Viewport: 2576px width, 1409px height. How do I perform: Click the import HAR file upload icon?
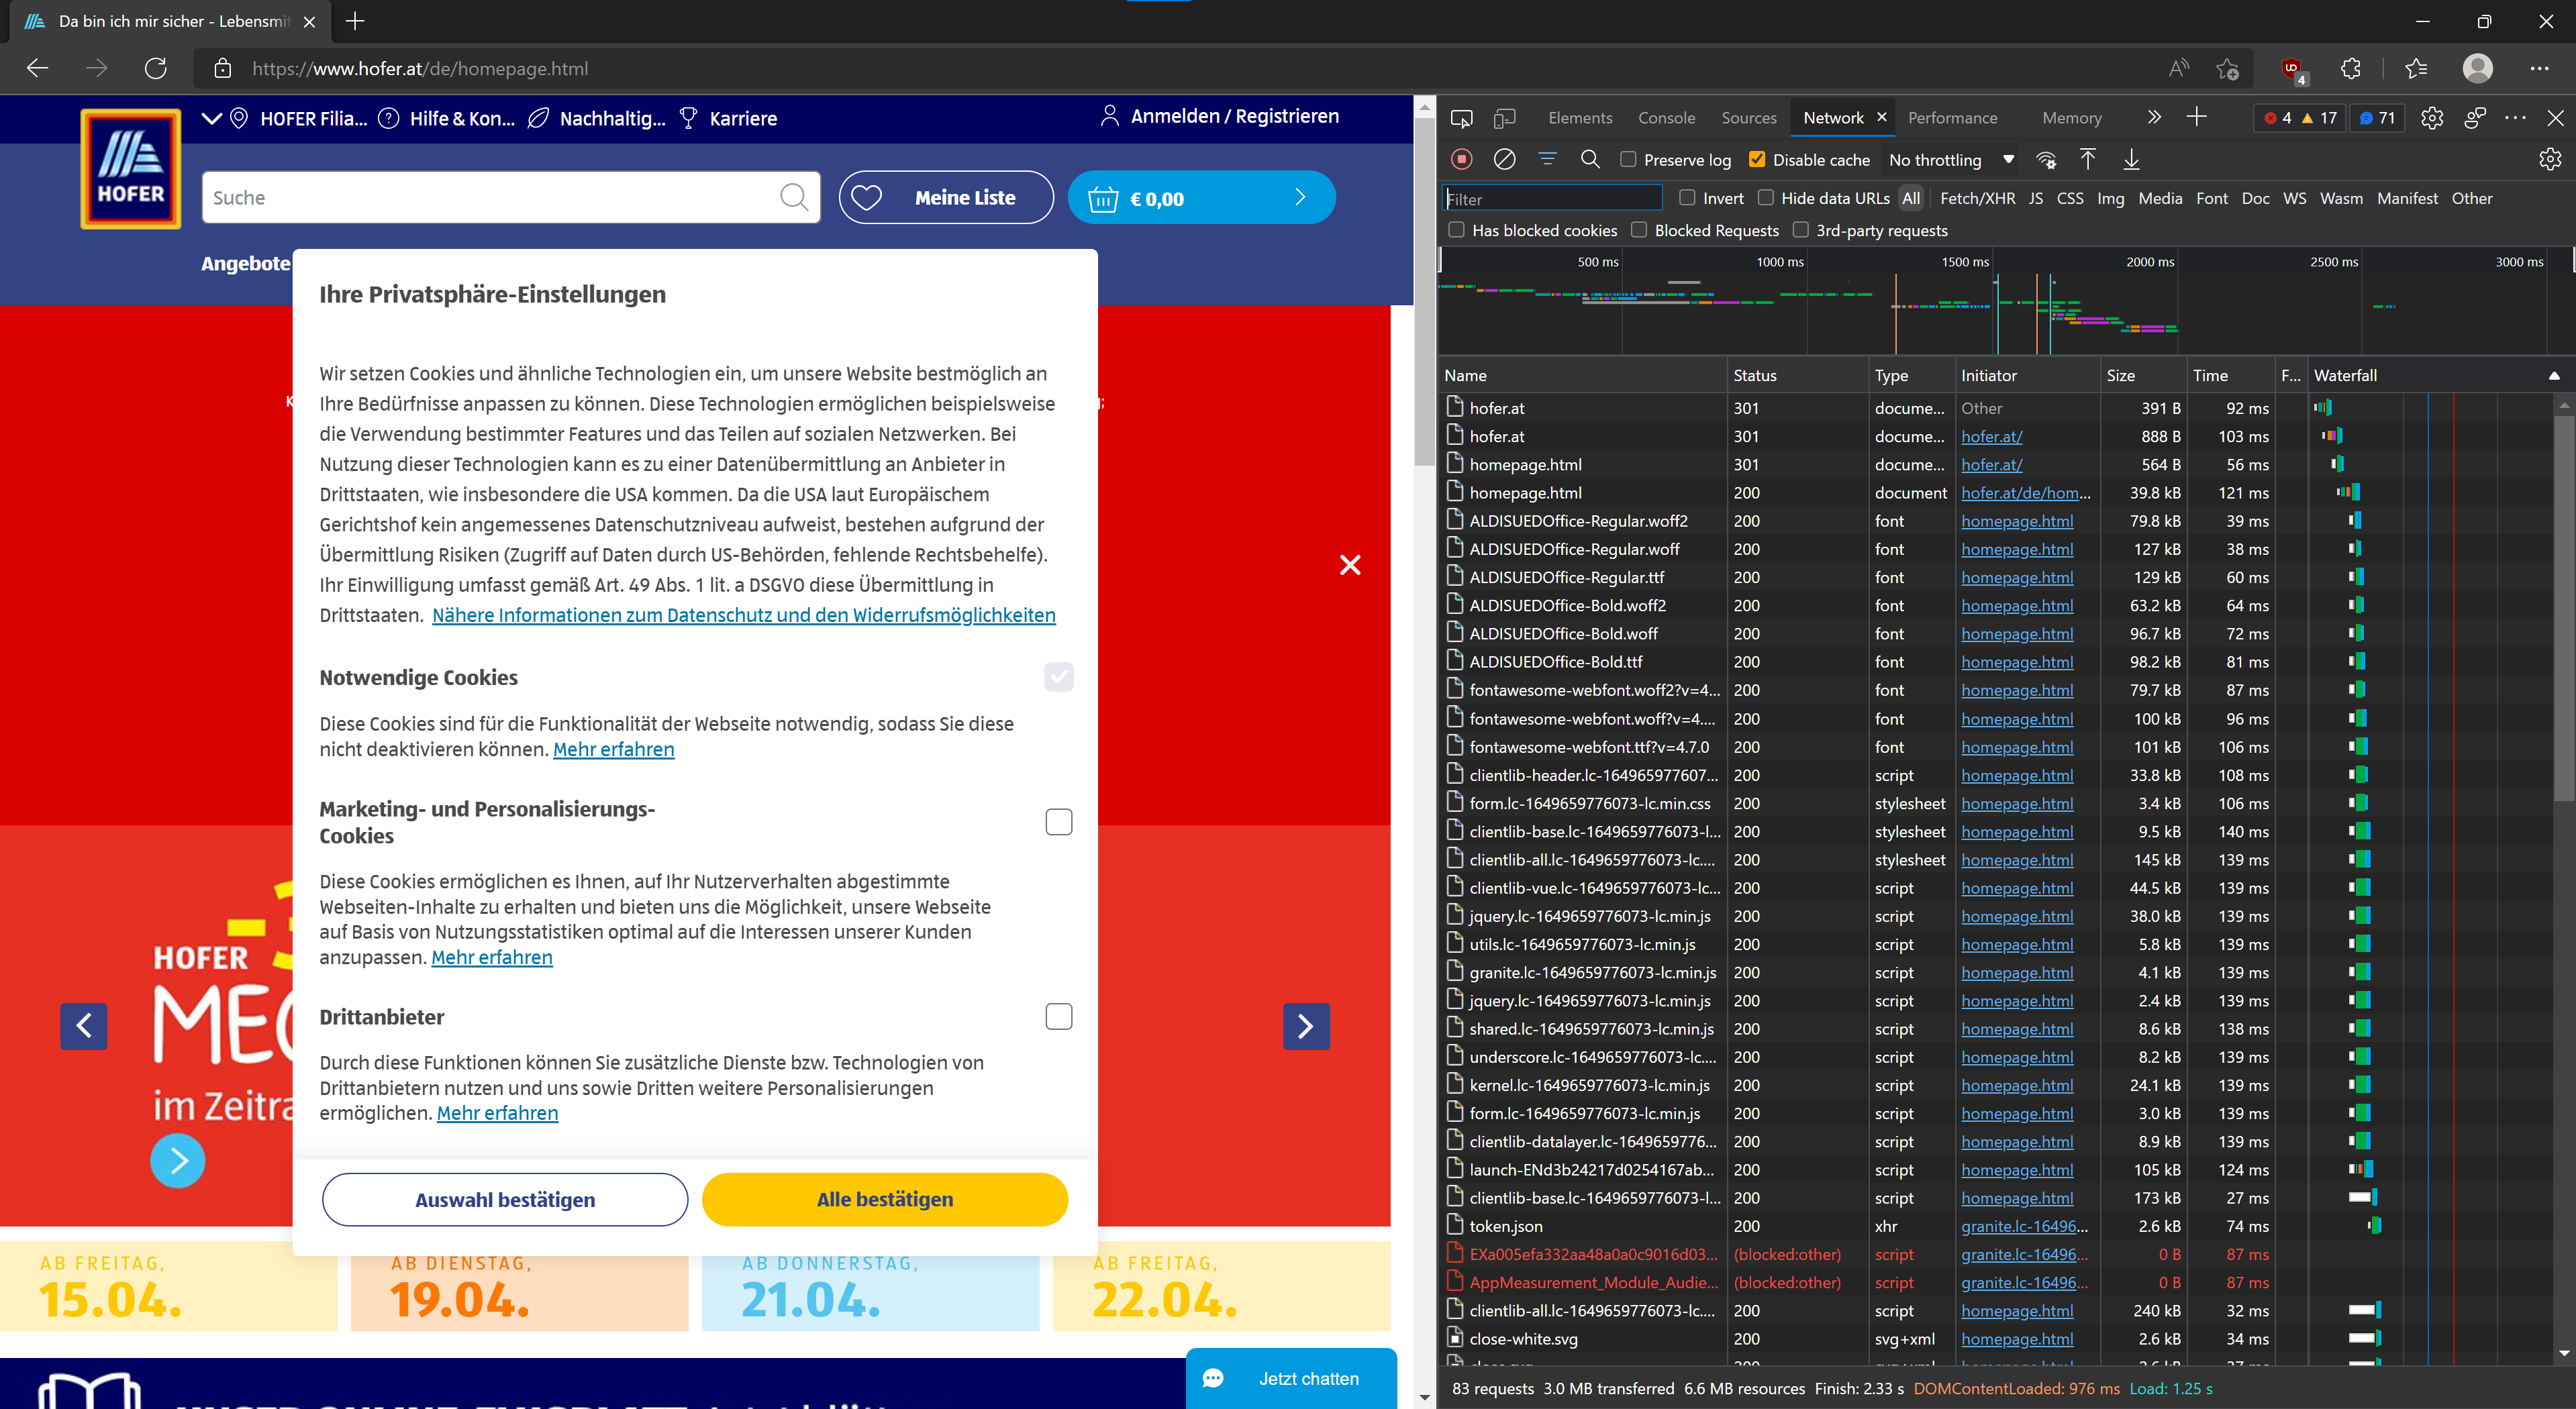coord(2088,159)
